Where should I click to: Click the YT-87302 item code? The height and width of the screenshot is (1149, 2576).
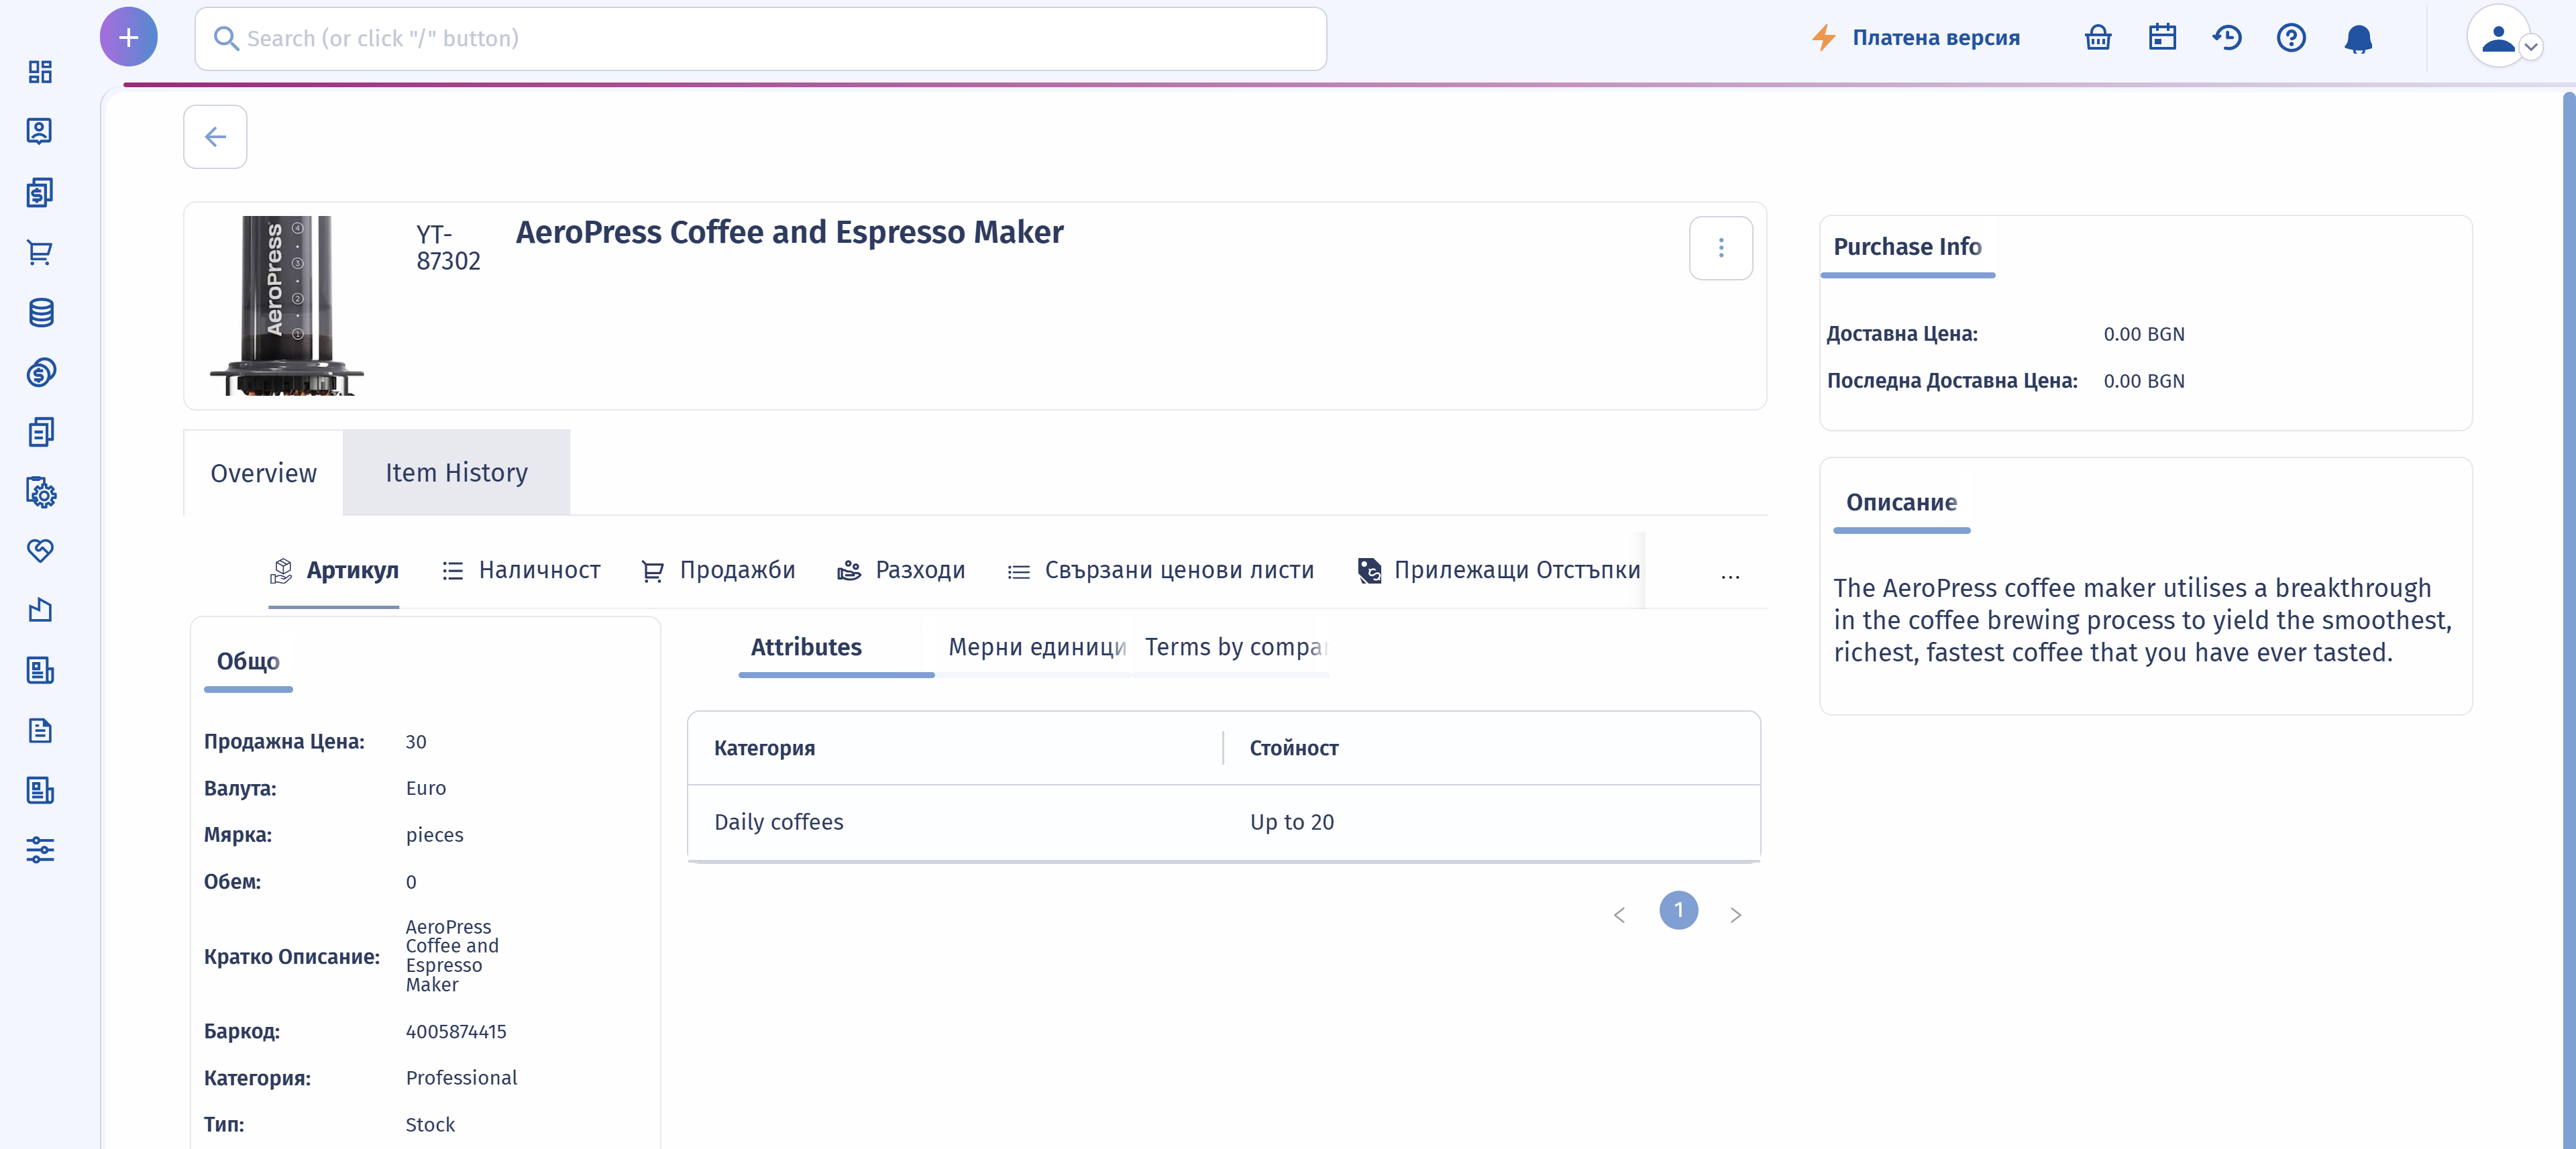(x=448, y=248)
